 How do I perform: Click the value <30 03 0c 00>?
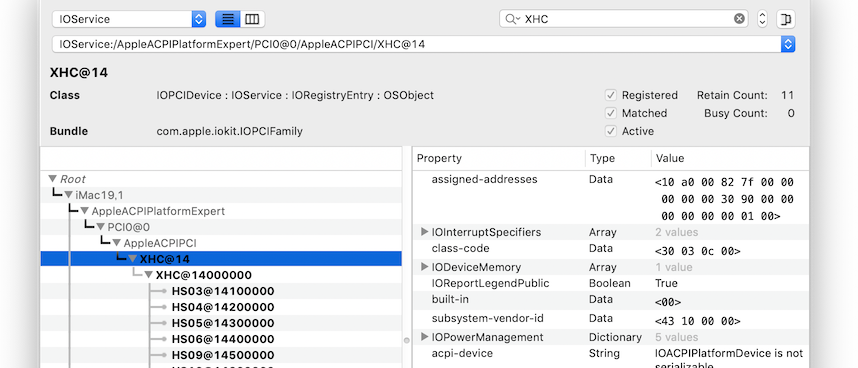point(697,252)
